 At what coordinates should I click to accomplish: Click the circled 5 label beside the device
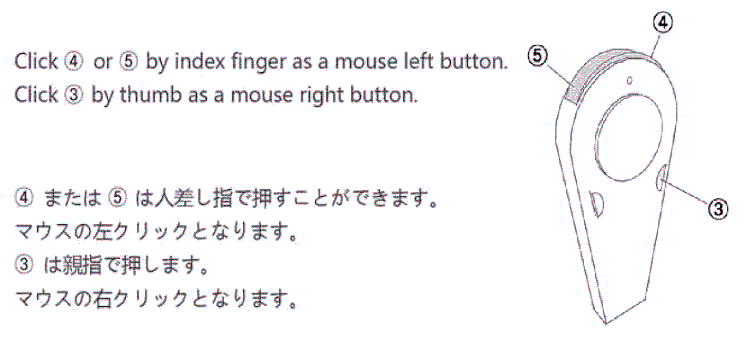coord(537,56)
